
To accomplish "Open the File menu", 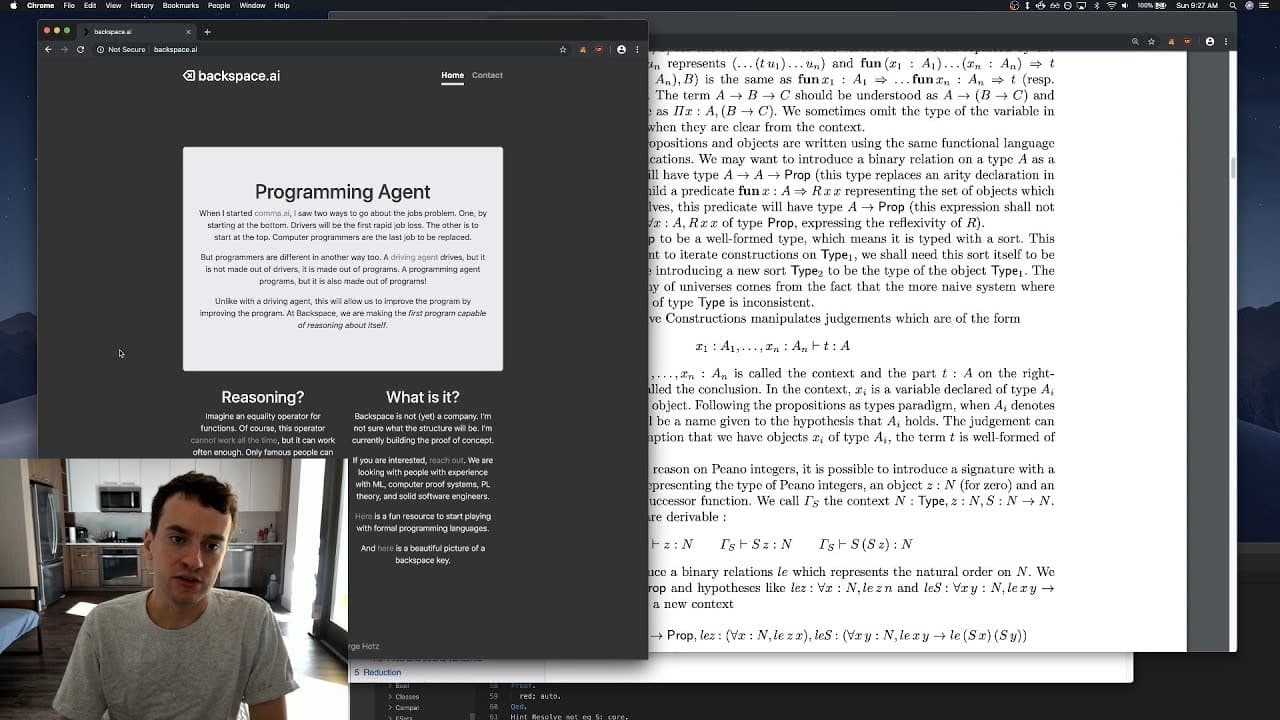I will pyautogui.click(x=69, y=6).
